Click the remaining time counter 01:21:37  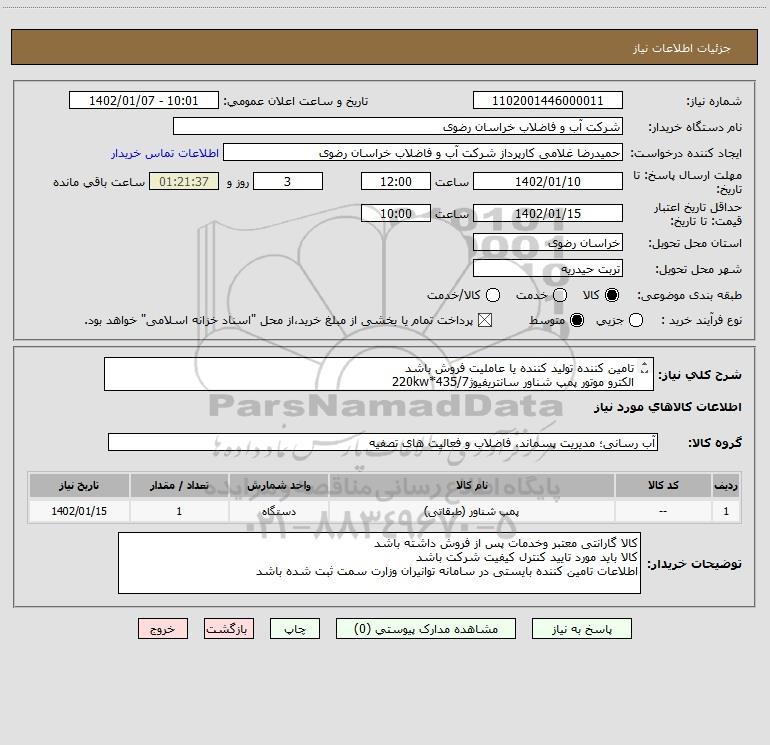(x=184, y=181)
